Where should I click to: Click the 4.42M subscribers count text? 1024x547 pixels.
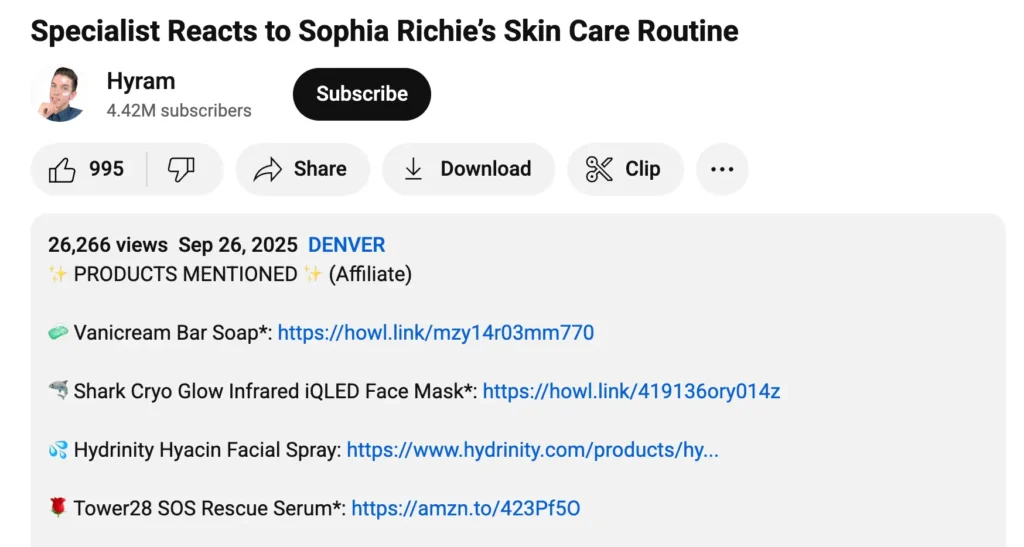coord(179,111)
